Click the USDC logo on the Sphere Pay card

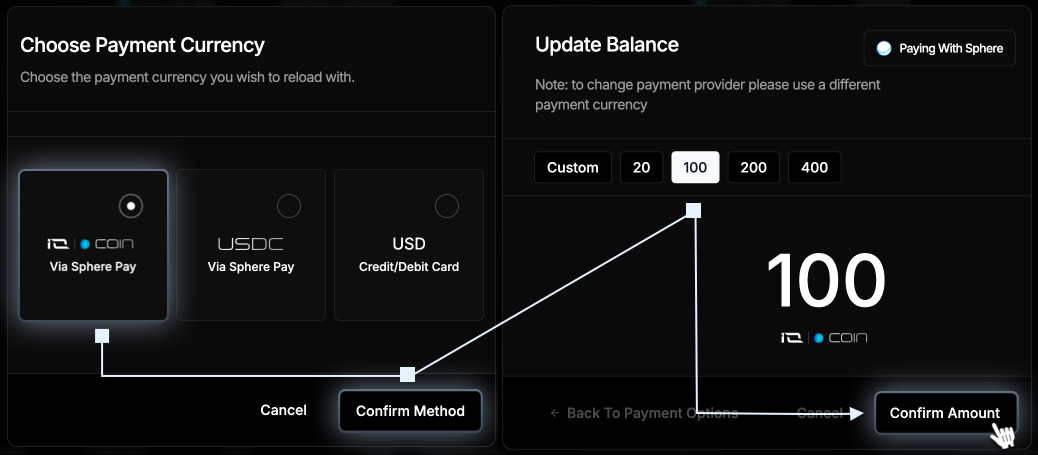click(250, 244)
